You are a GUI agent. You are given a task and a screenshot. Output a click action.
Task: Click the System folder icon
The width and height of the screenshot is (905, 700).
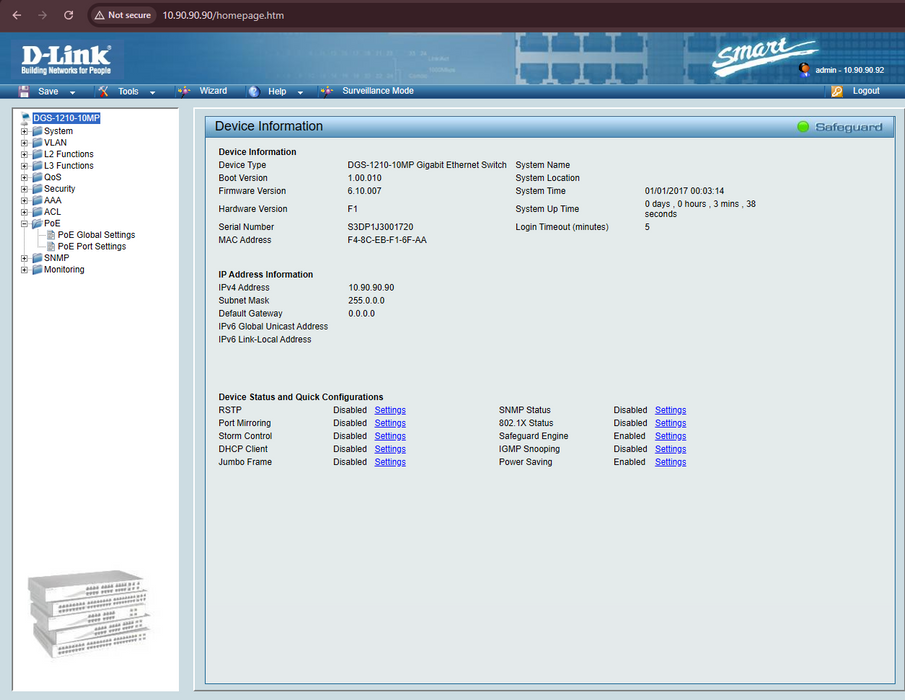click(x=38, y=131)
